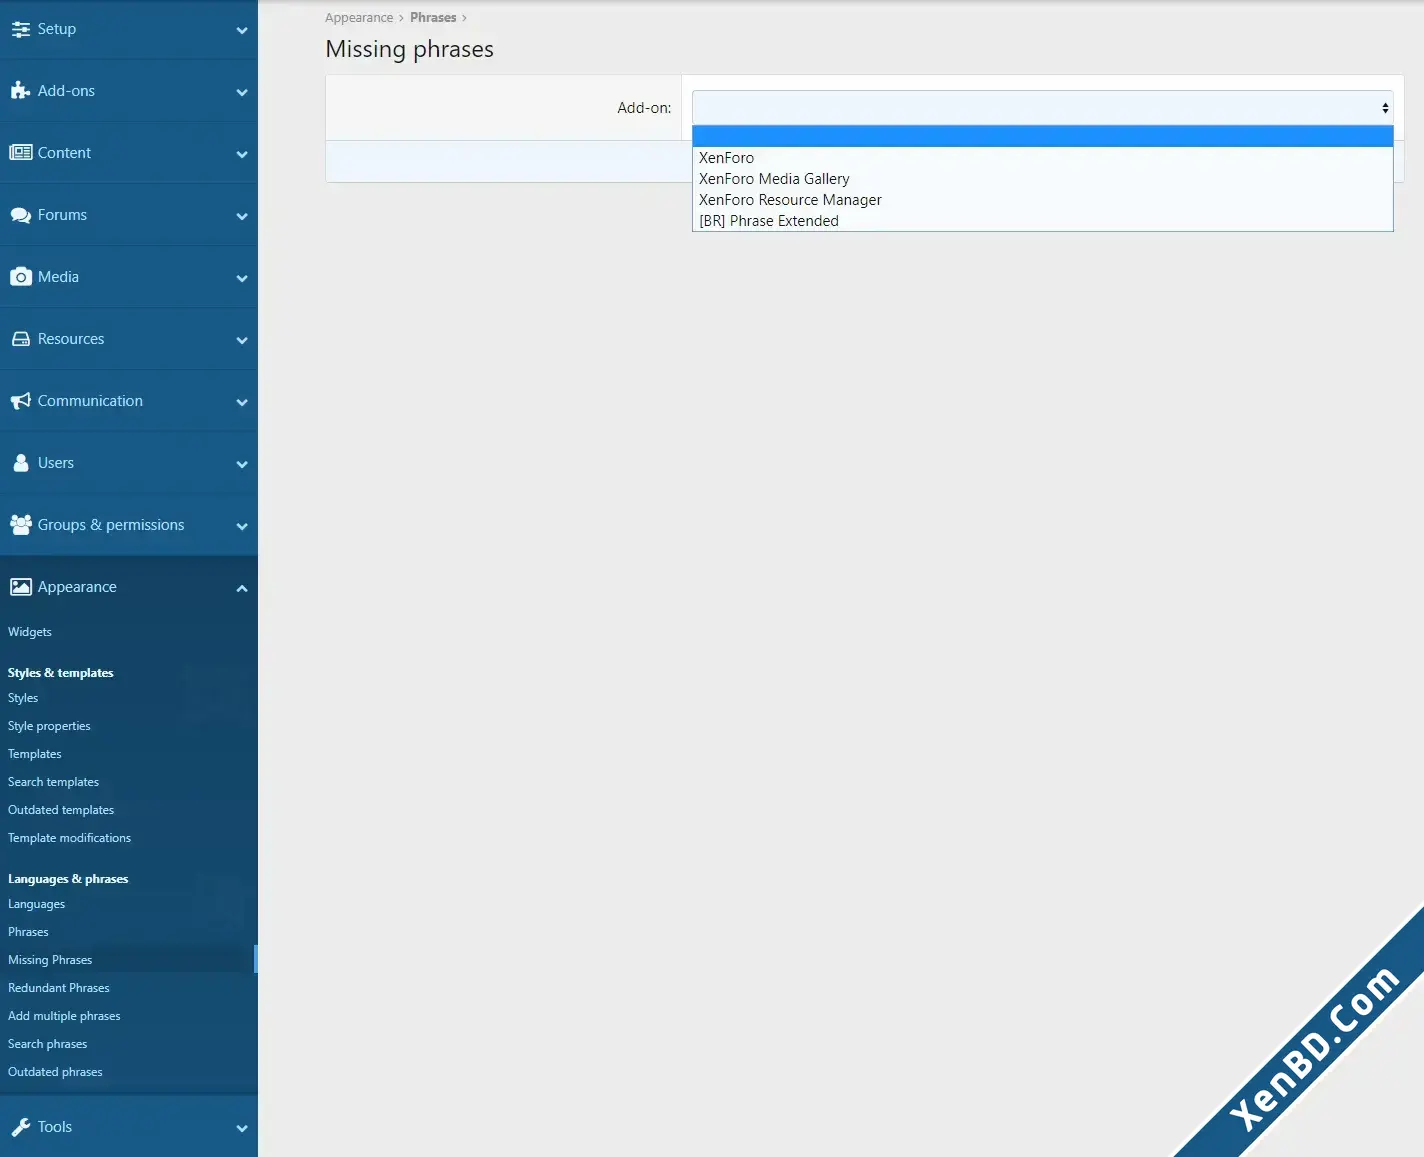Open Appearance breadcrumb link
The height and width of the screenshot is (1157, 1424).
tap(359, 18)
